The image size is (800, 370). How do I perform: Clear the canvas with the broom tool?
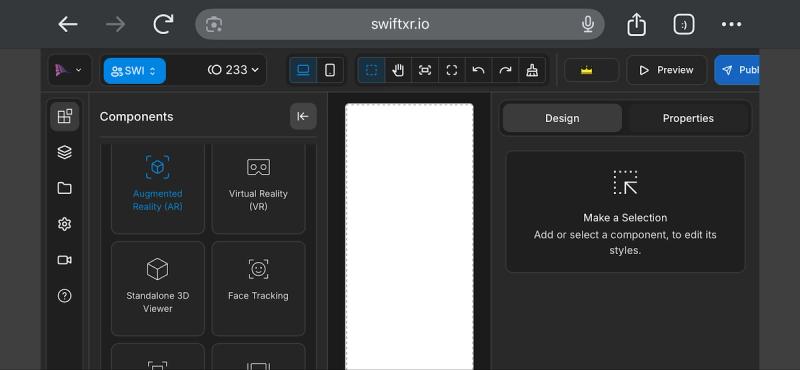coord(532,70)
